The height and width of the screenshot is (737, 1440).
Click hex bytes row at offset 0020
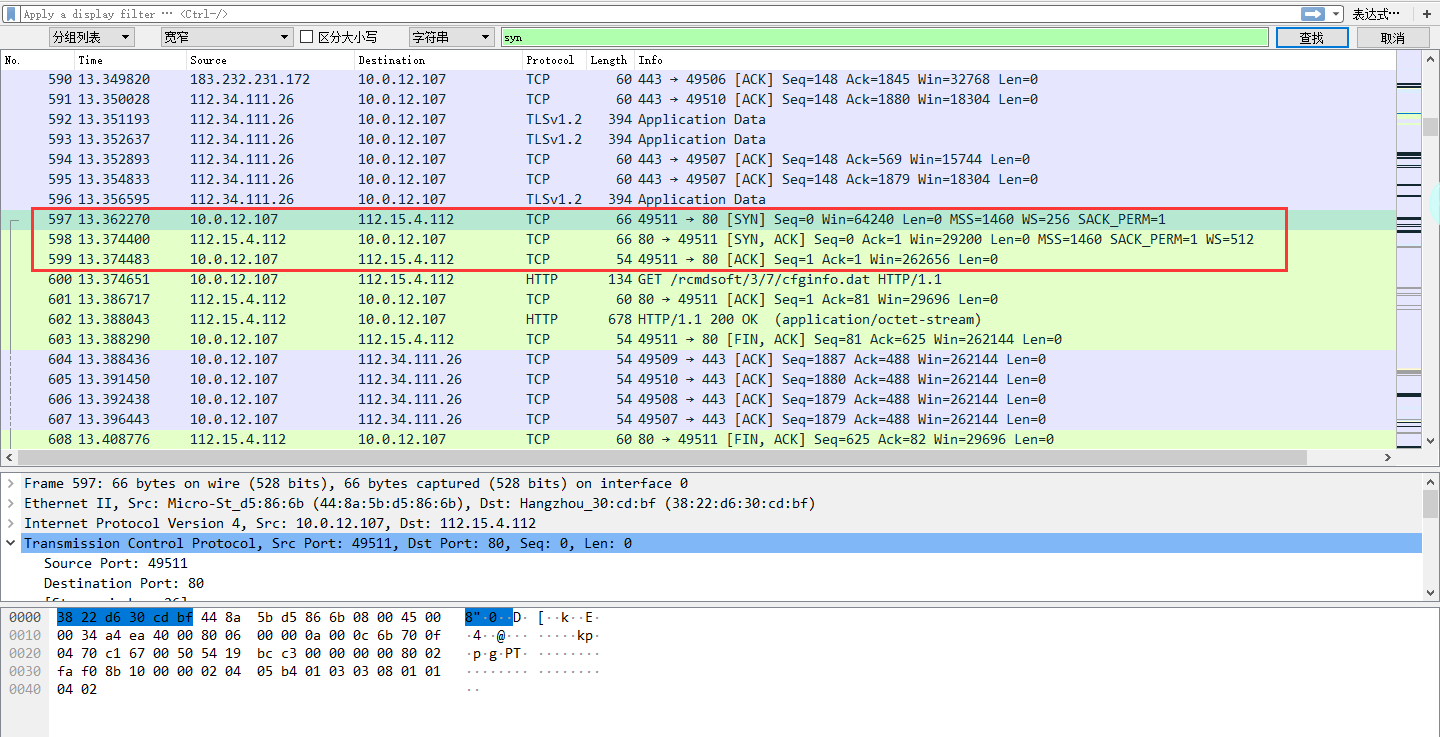249,653
